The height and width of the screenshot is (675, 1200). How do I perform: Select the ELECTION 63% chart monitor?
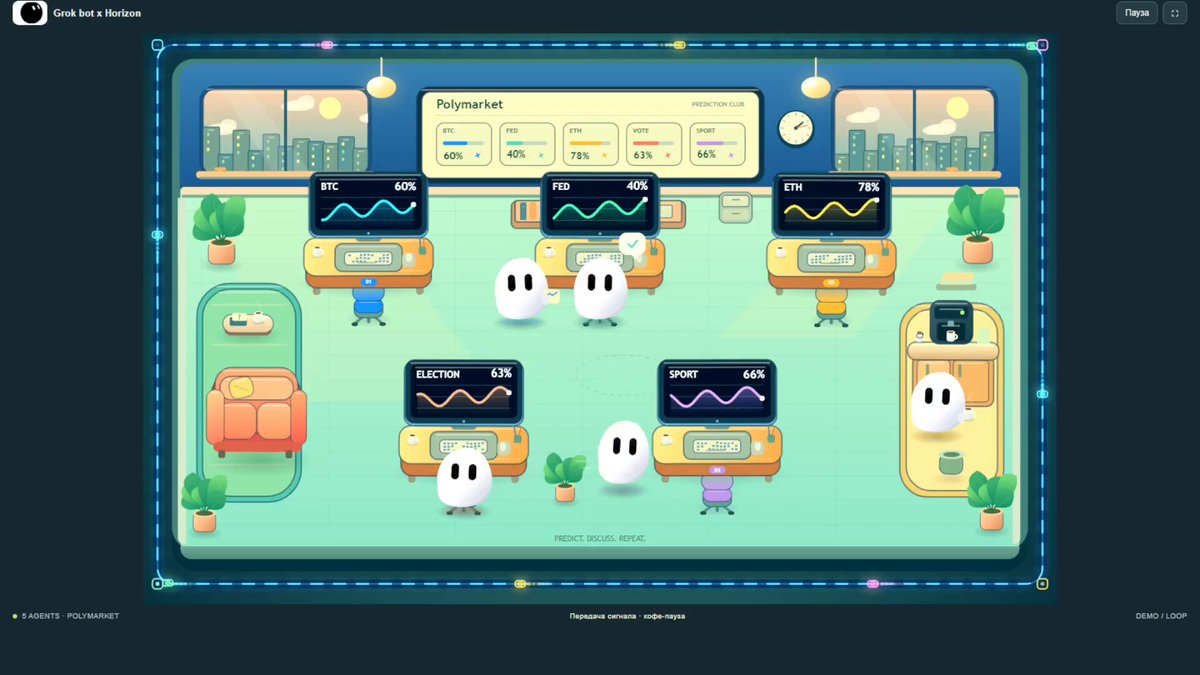click(464, 392)
